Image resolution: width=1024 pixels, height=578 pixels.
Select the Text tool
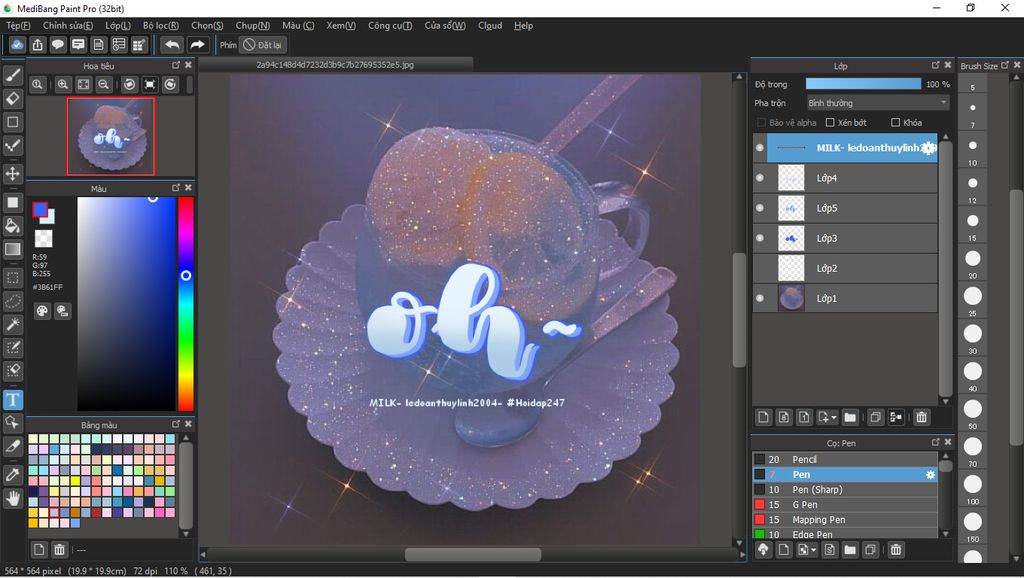[x=12, y=400]
